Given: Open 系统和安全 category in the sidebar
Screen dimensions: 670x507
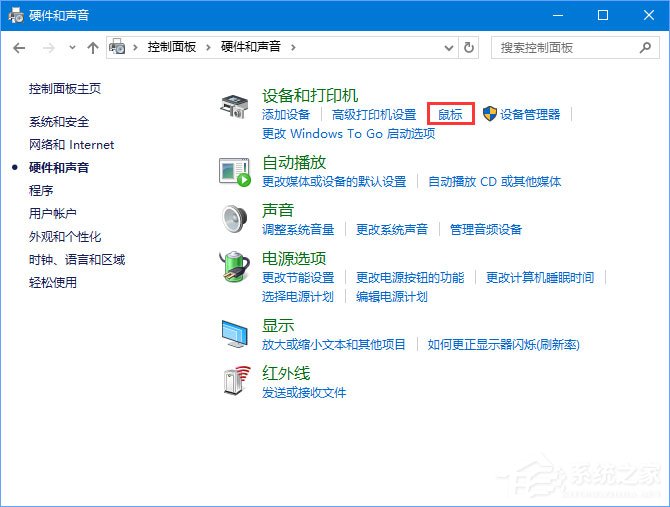Looking at the screenshot, I should 59,122.
